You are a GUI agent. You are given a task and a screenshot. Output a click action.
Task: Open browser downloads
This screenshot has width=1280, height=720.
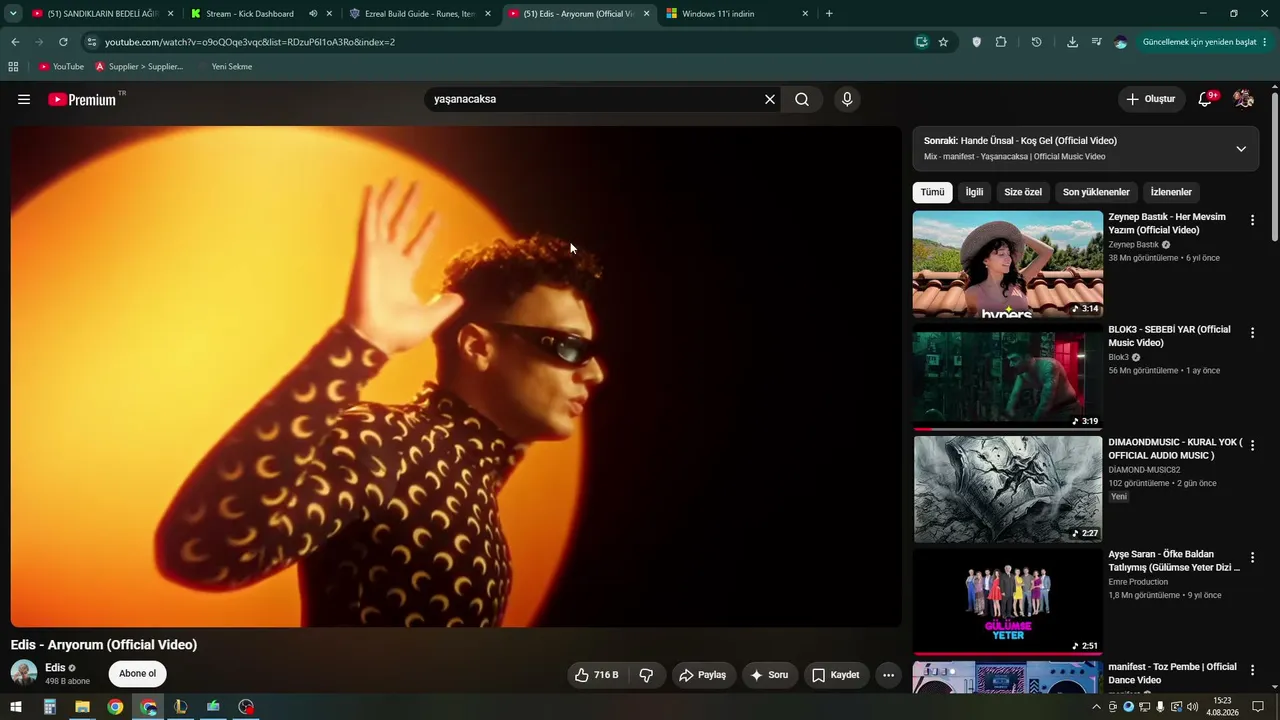tap(1073, 42)
